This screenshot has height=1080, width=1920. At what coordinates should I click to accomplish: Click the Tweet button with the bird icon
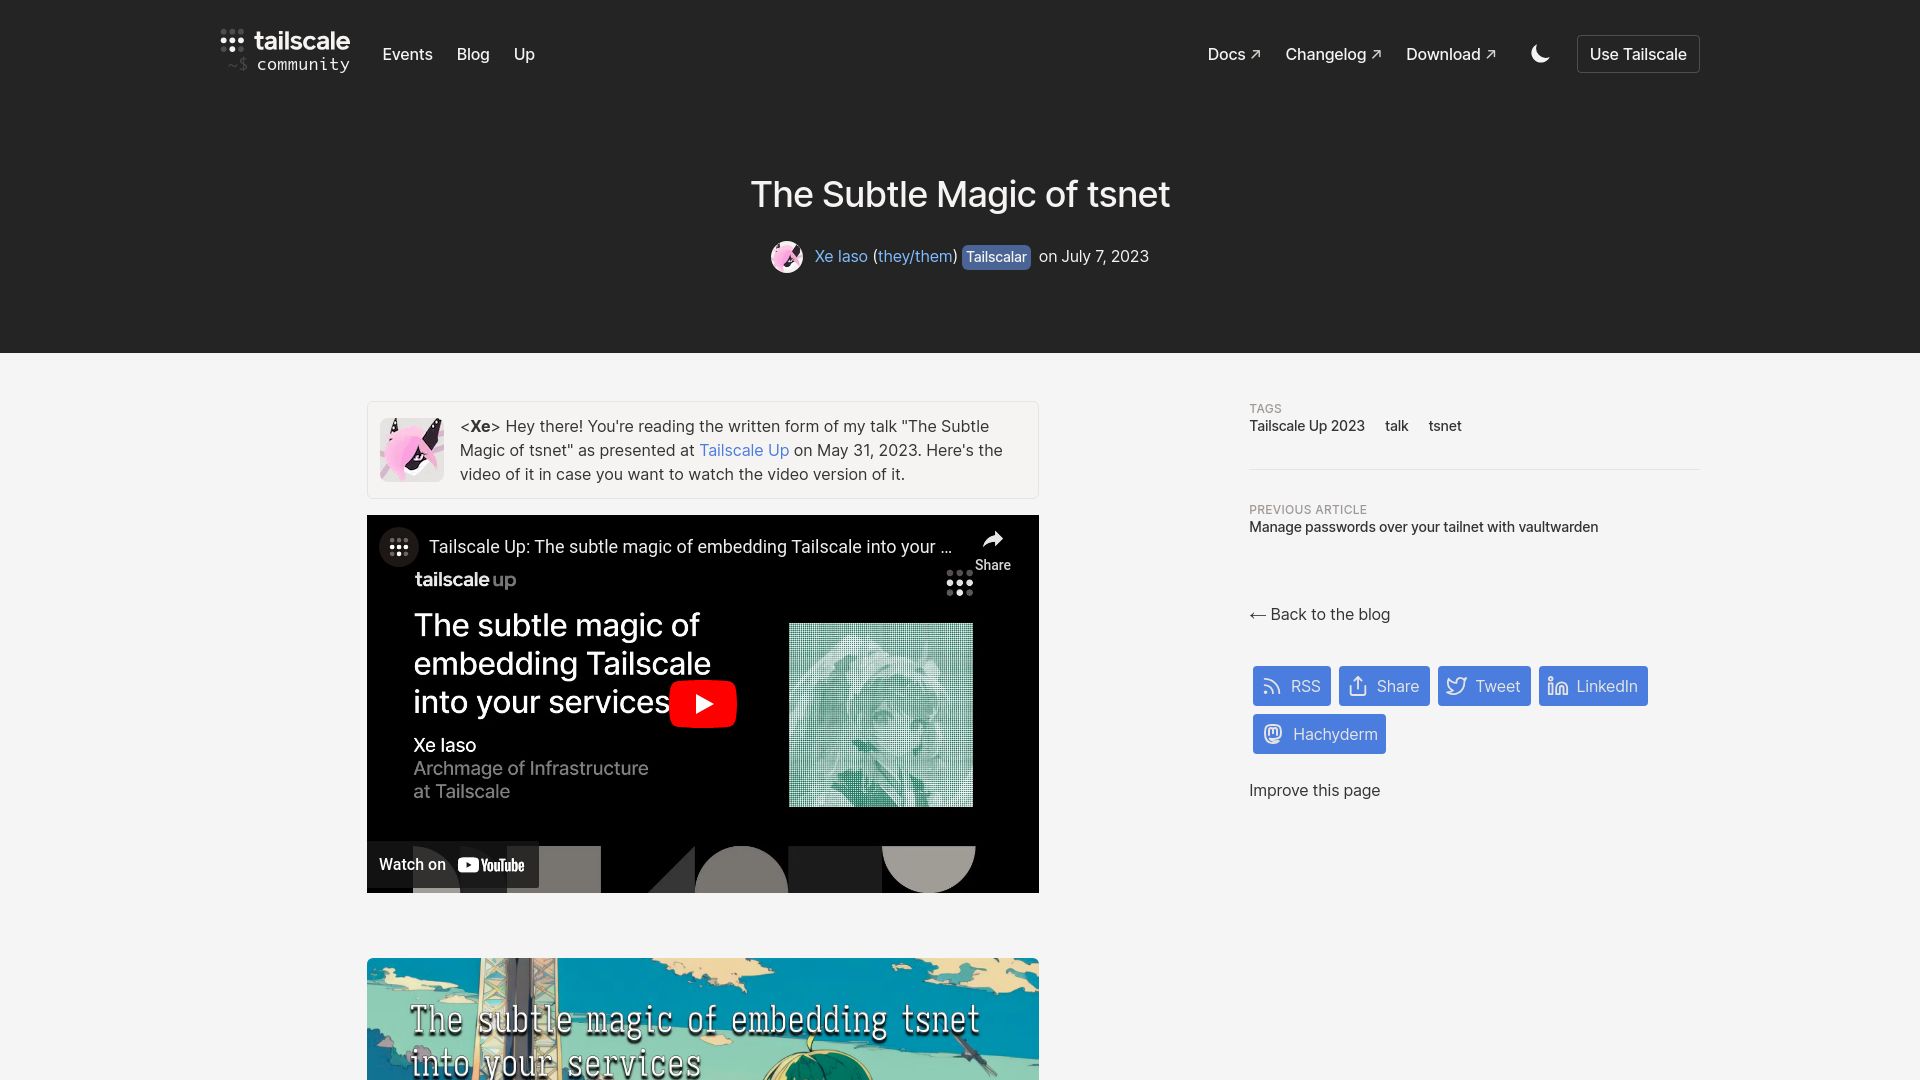coord(1484,686)
